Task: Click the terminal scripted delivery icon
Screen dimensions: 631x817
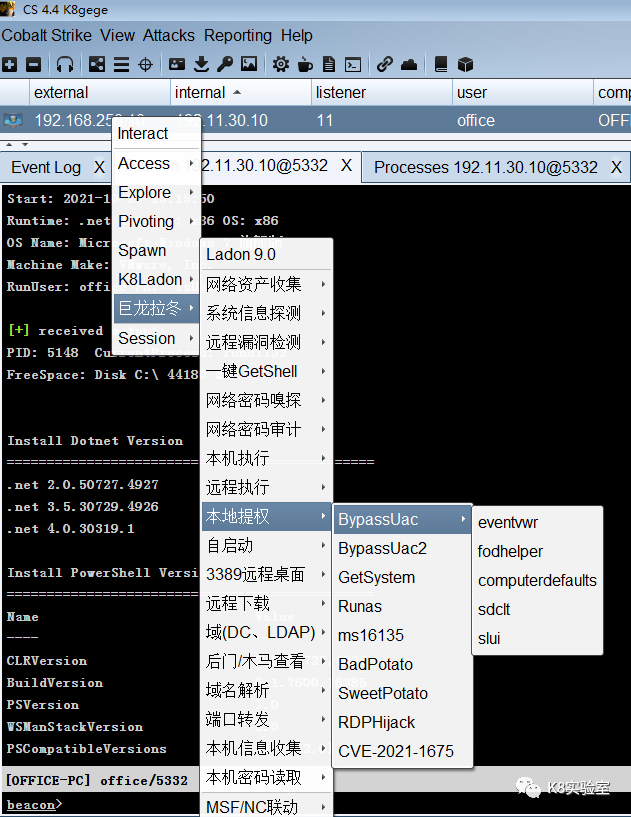Action: pos(353,65)
